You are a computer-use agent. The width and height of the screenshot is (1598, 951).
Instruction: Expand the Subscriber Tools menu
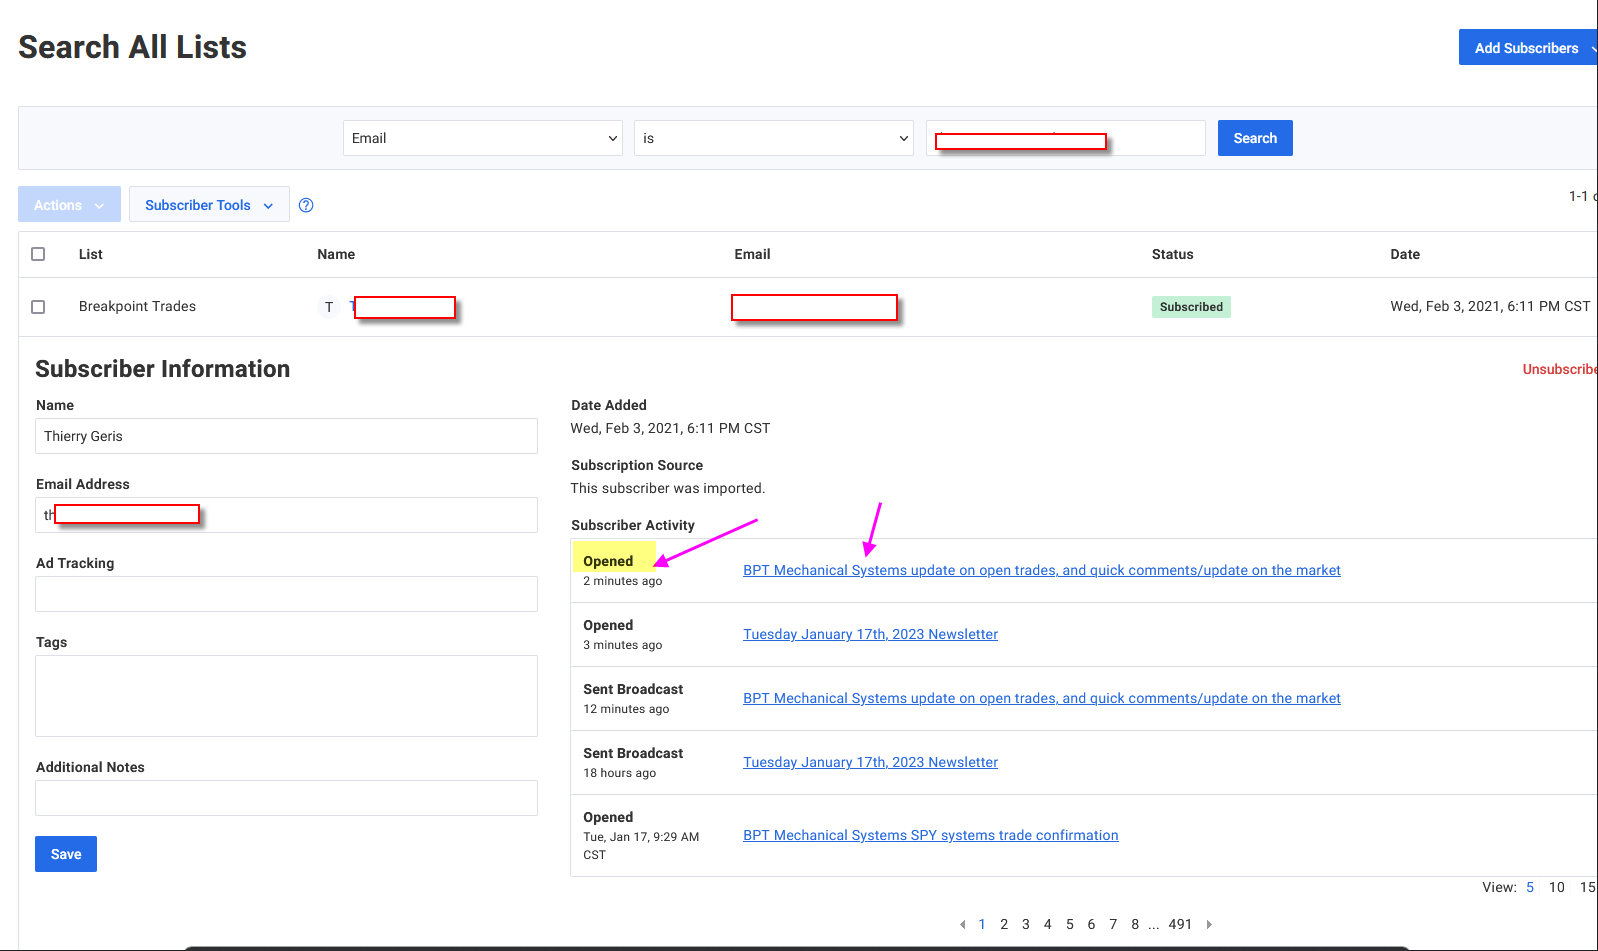point(208,205)
